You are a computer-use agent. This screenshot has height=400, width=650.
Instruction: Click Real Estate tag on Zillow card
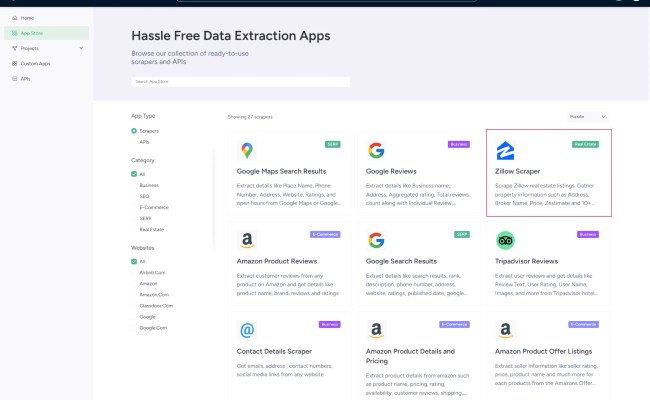585,144
